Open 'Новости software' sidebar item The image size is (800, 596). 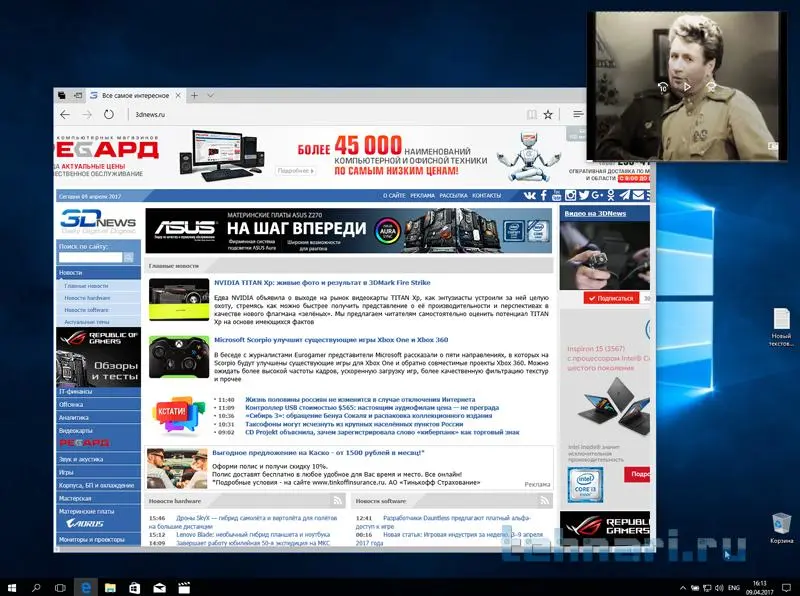87,310
